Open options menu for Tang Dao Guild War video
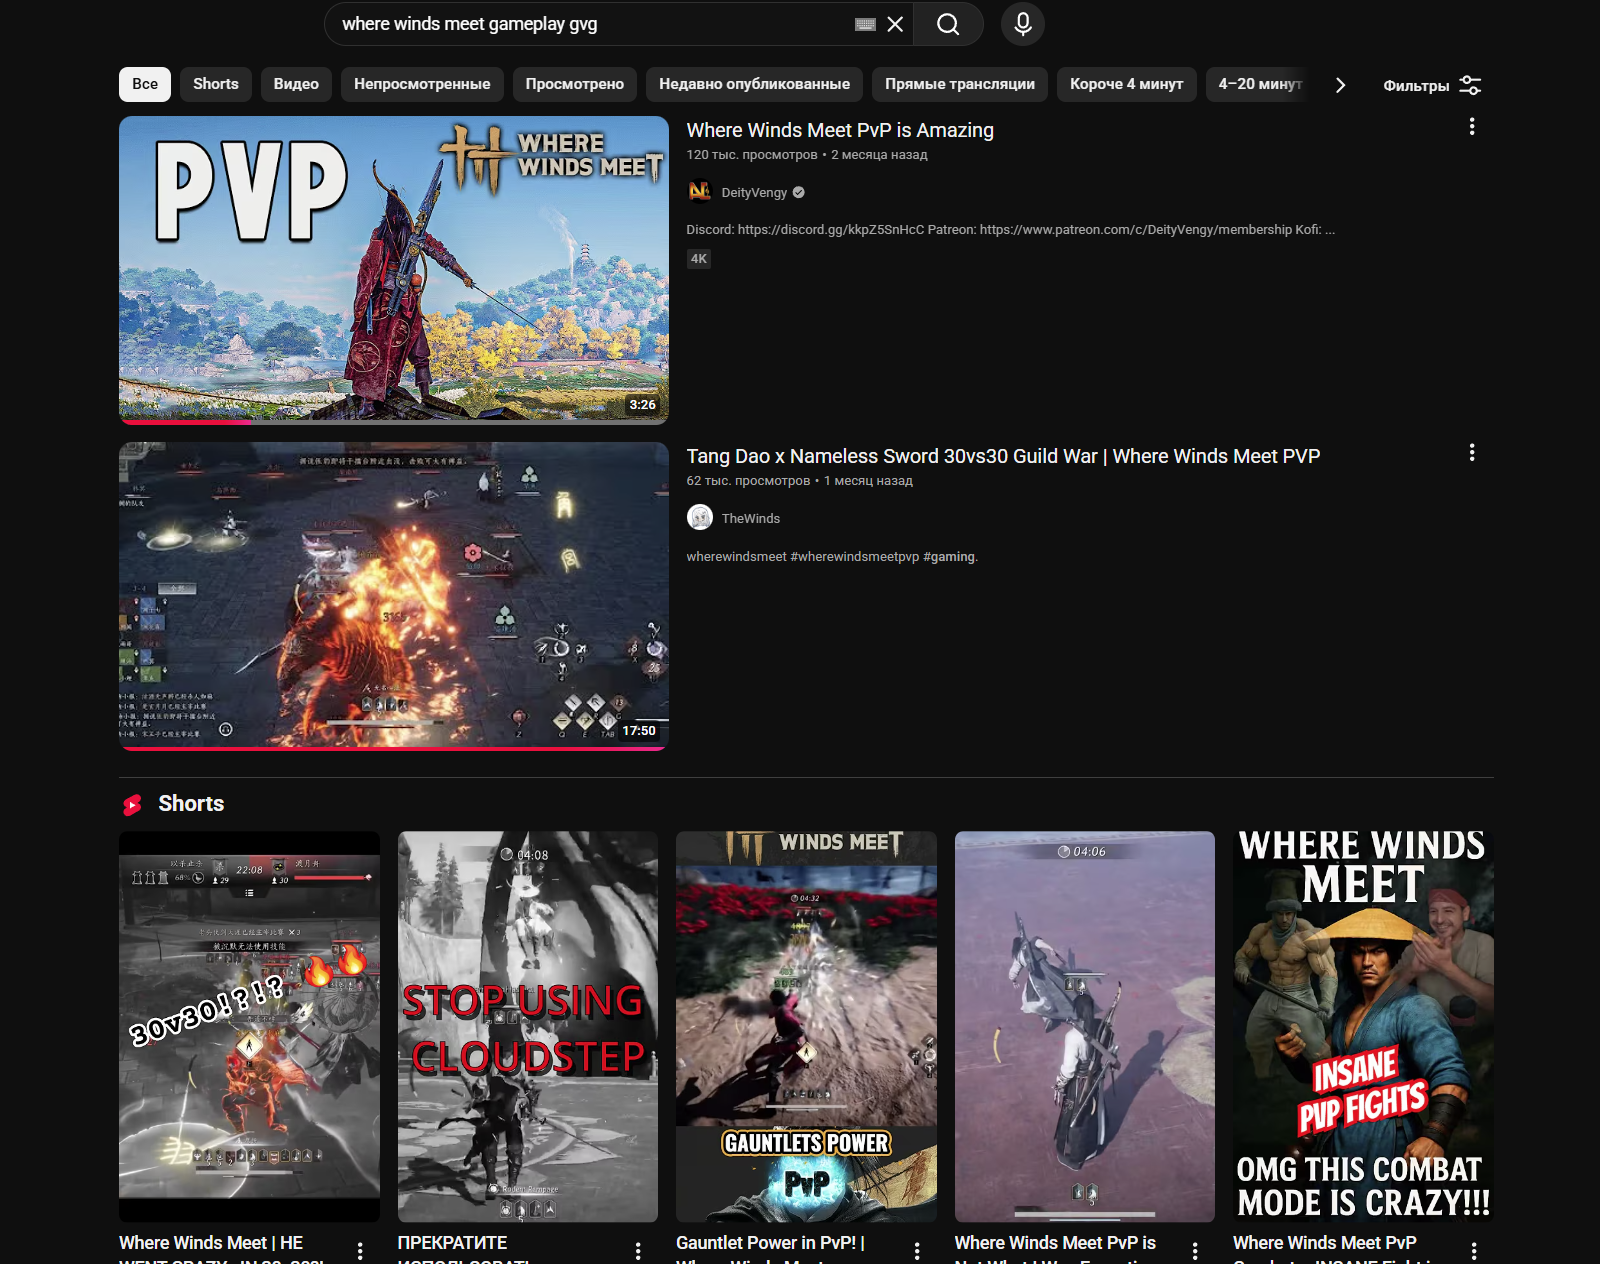Image resolution: width=1600 pixels, height=1264 pixels. [1472, 452]
